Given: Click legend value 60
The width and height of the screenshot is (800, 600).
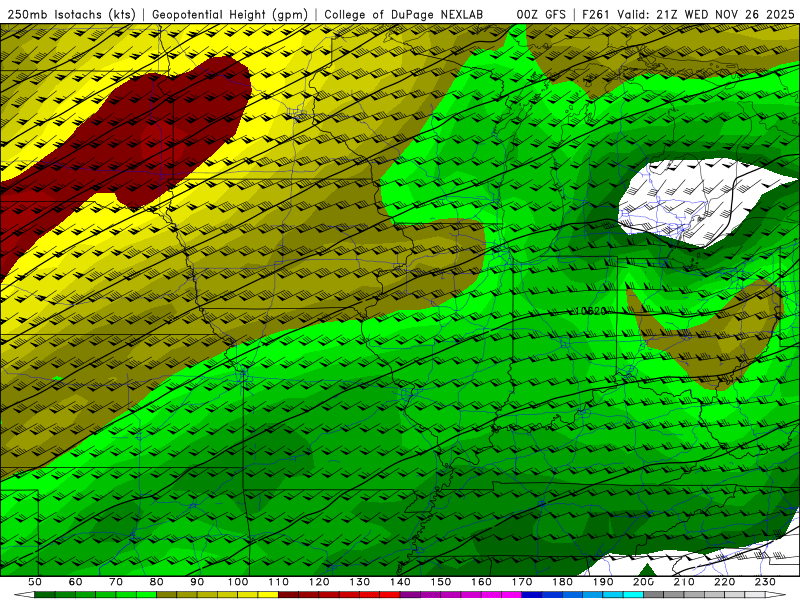Looking at the screenshot, I should (x=75, y=582).
